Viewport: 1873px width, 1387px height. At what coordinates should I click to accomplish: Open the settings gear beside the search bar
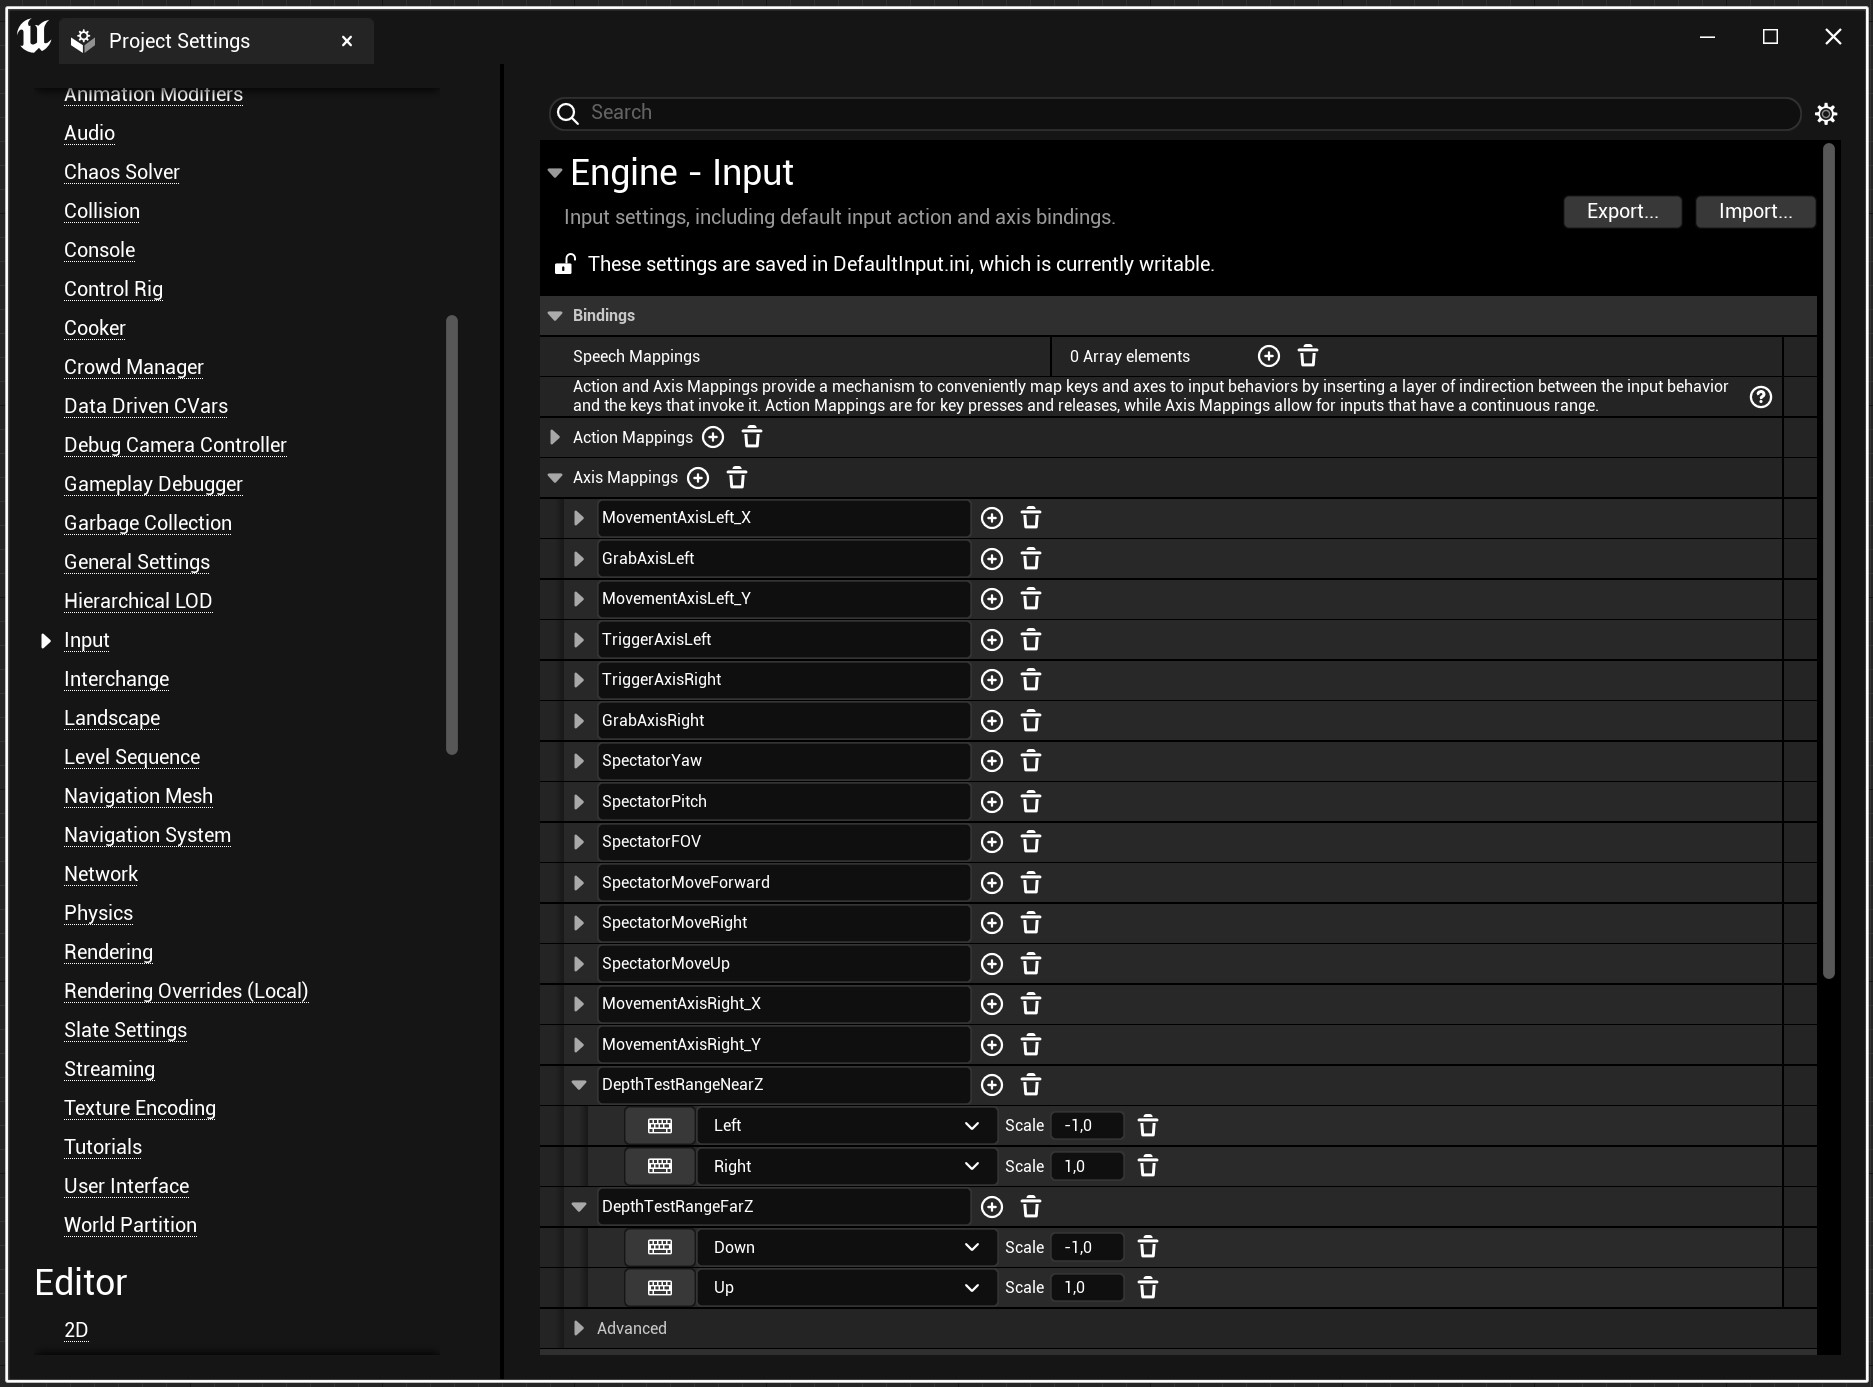(x=1826, y=113)
